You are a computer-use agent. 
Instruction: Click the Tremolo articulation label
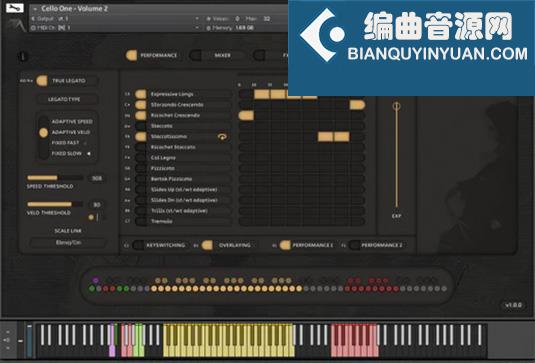pos(161,221)
